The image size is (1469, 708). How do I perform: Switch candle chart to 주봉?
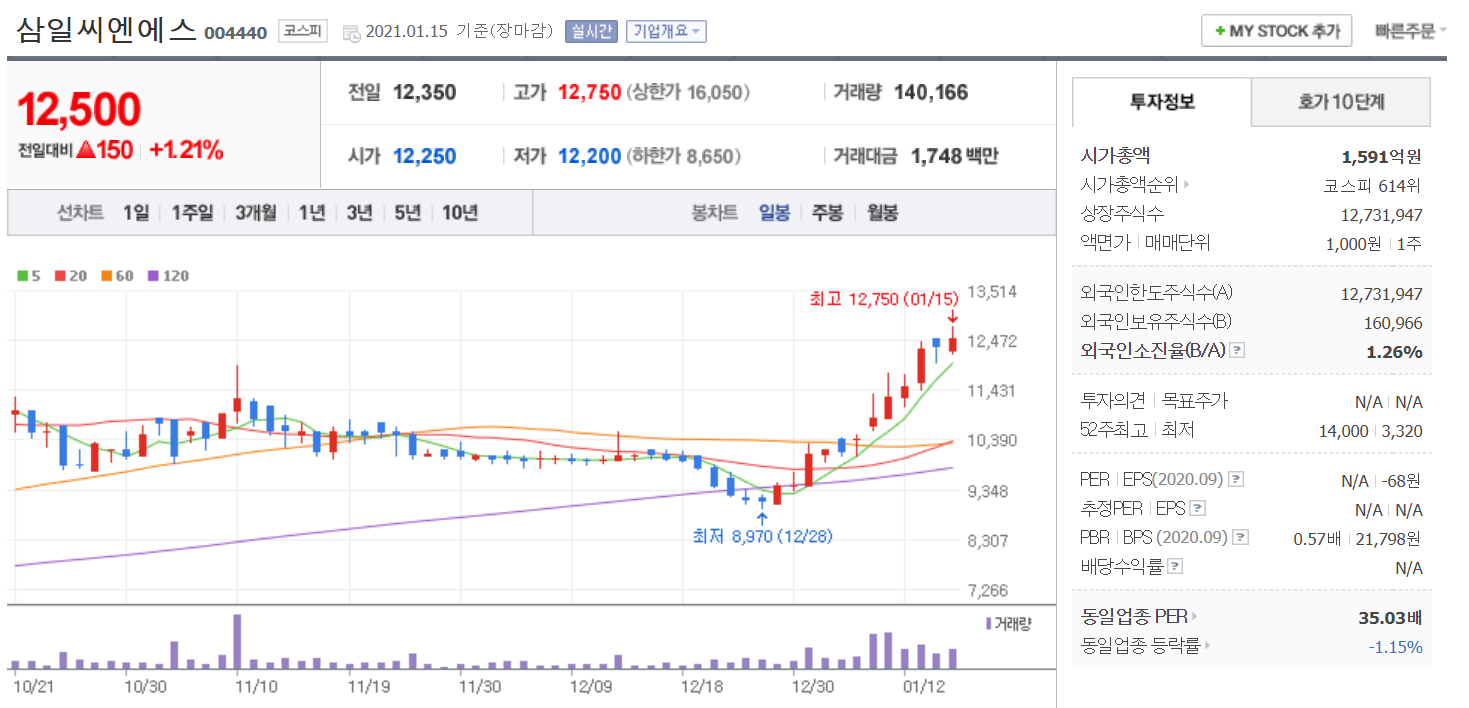827,212
